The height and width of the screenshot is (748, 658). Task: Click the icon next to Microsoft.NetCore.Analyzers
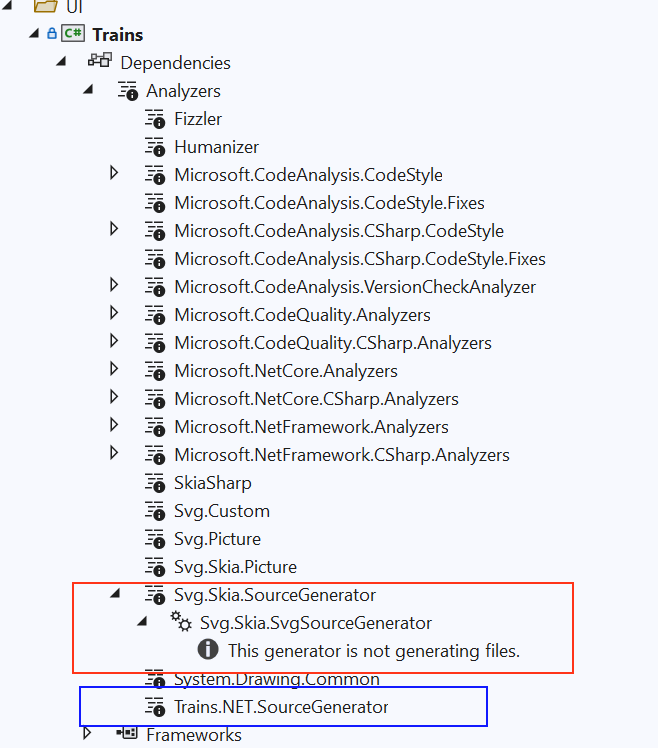tap(155, 371)
